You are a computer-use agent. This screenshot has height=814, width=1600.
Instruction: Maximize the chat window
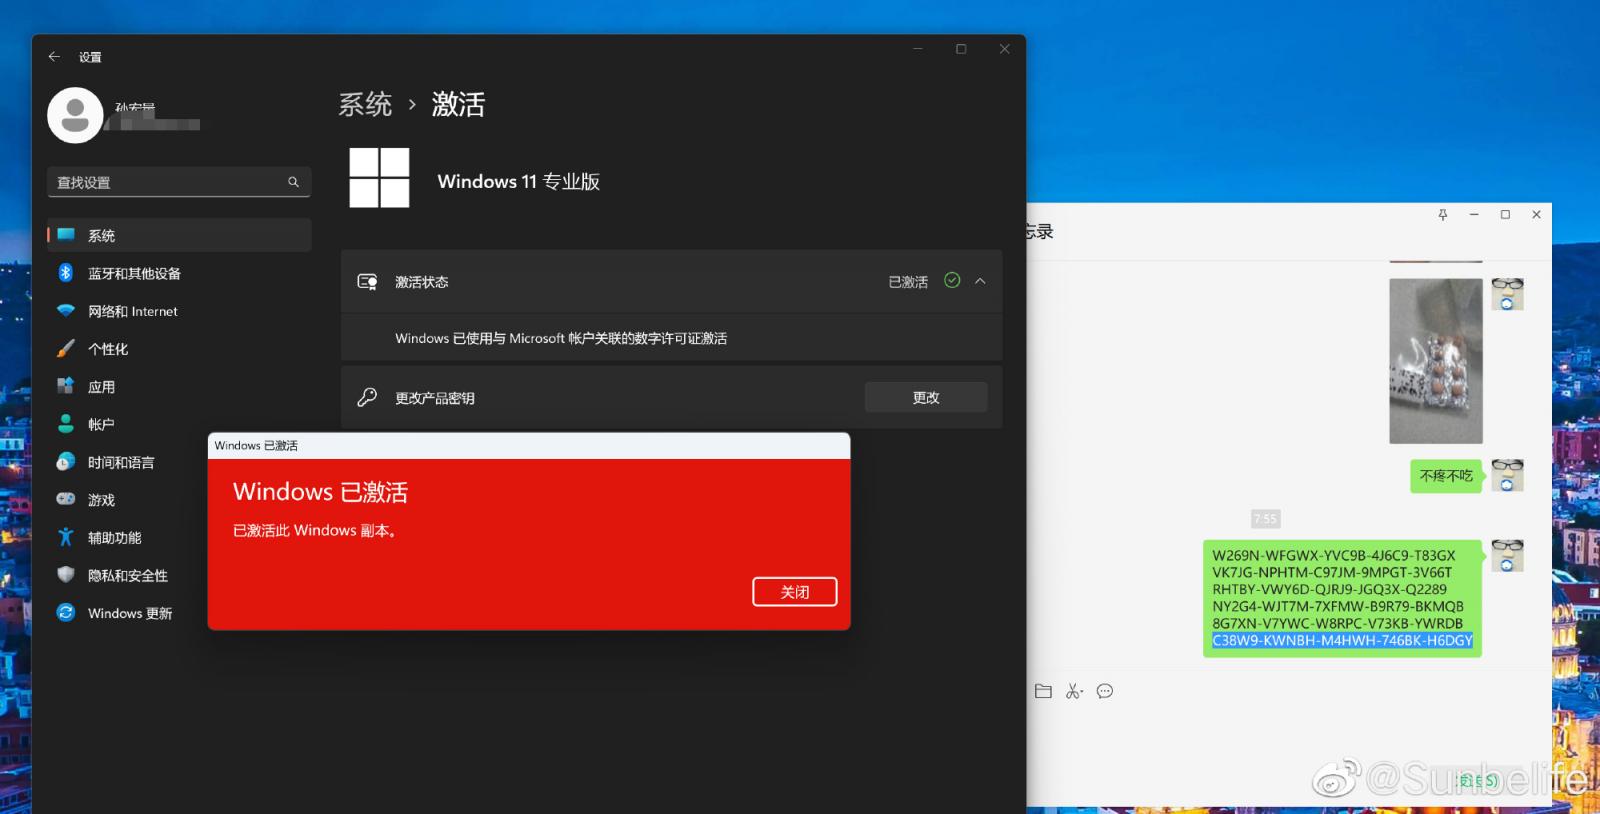(x=1505, y=214)
